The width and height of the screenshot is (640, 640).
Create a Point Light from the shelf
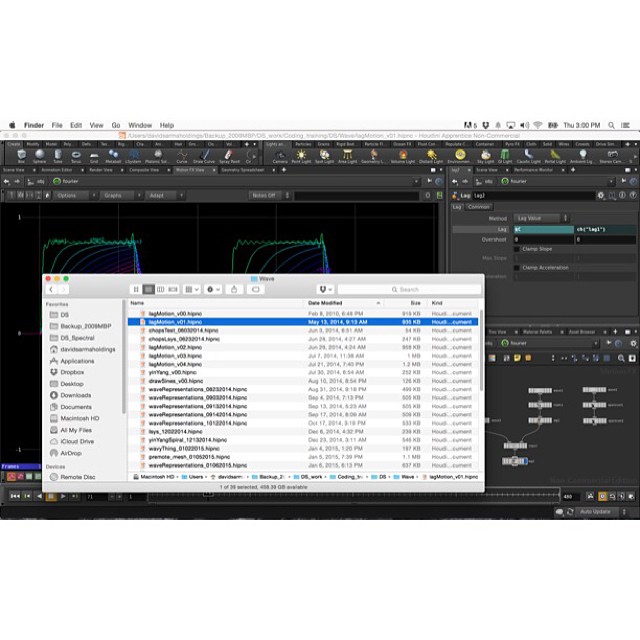coord(302,155)
